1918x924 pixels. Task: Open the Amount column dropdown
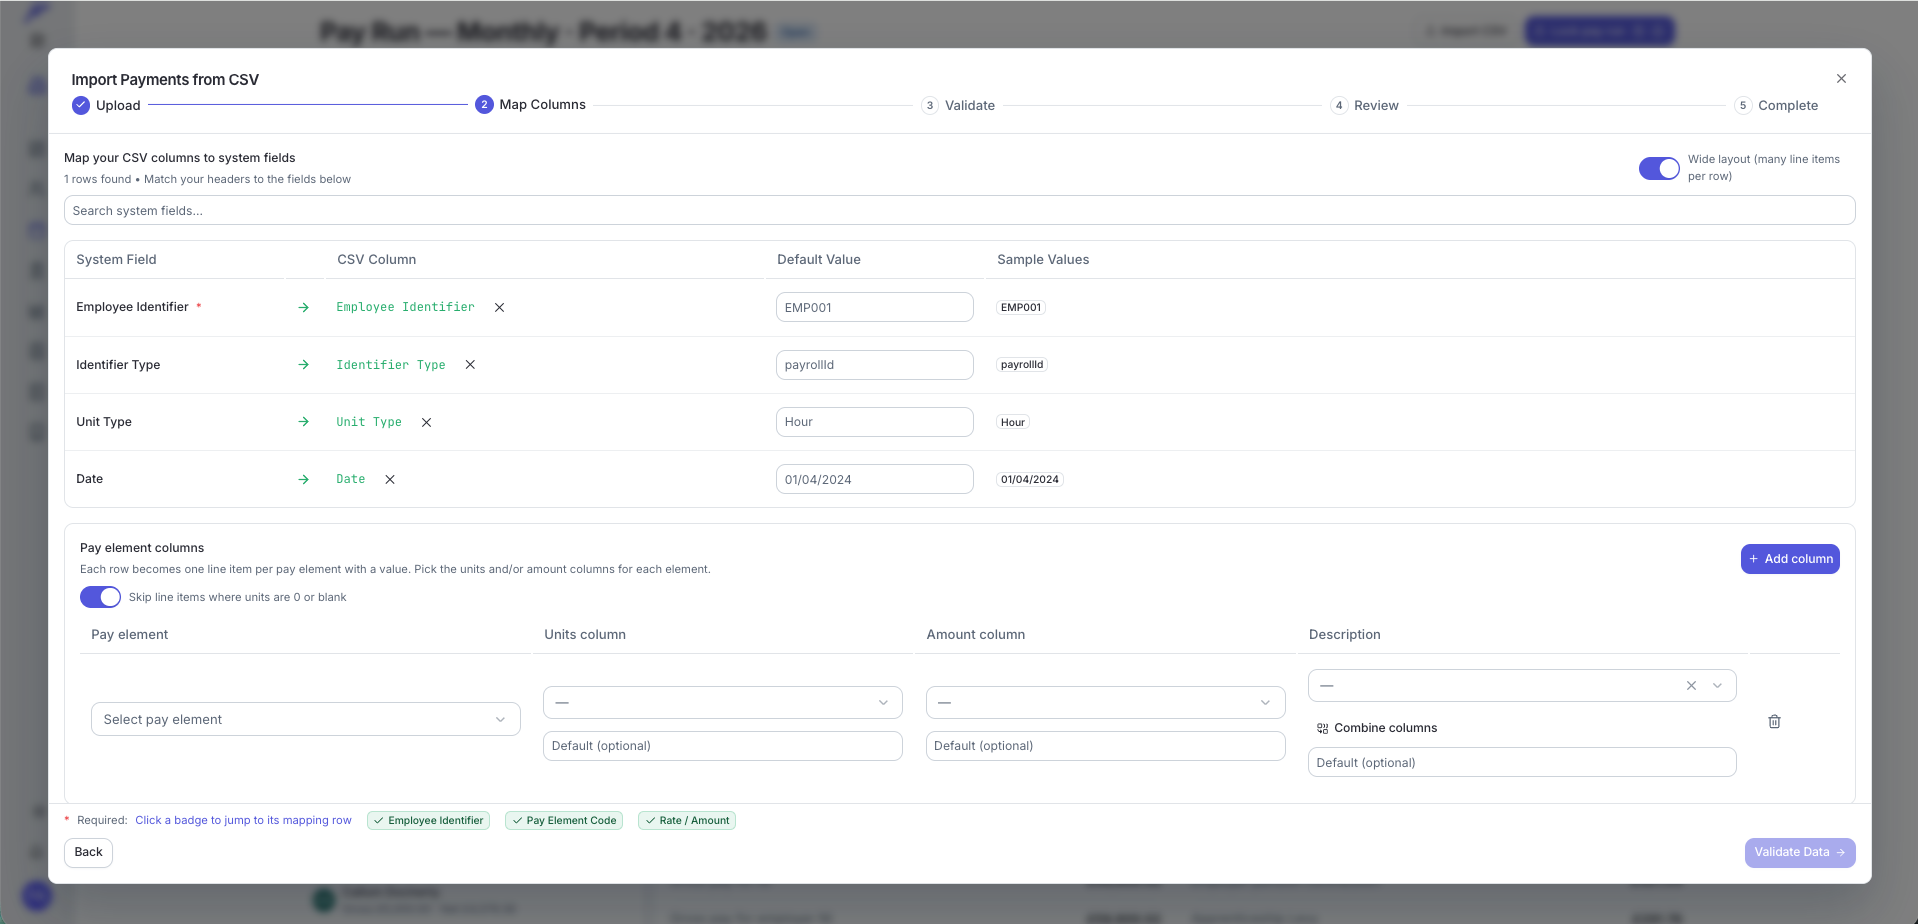point(1105,702)
